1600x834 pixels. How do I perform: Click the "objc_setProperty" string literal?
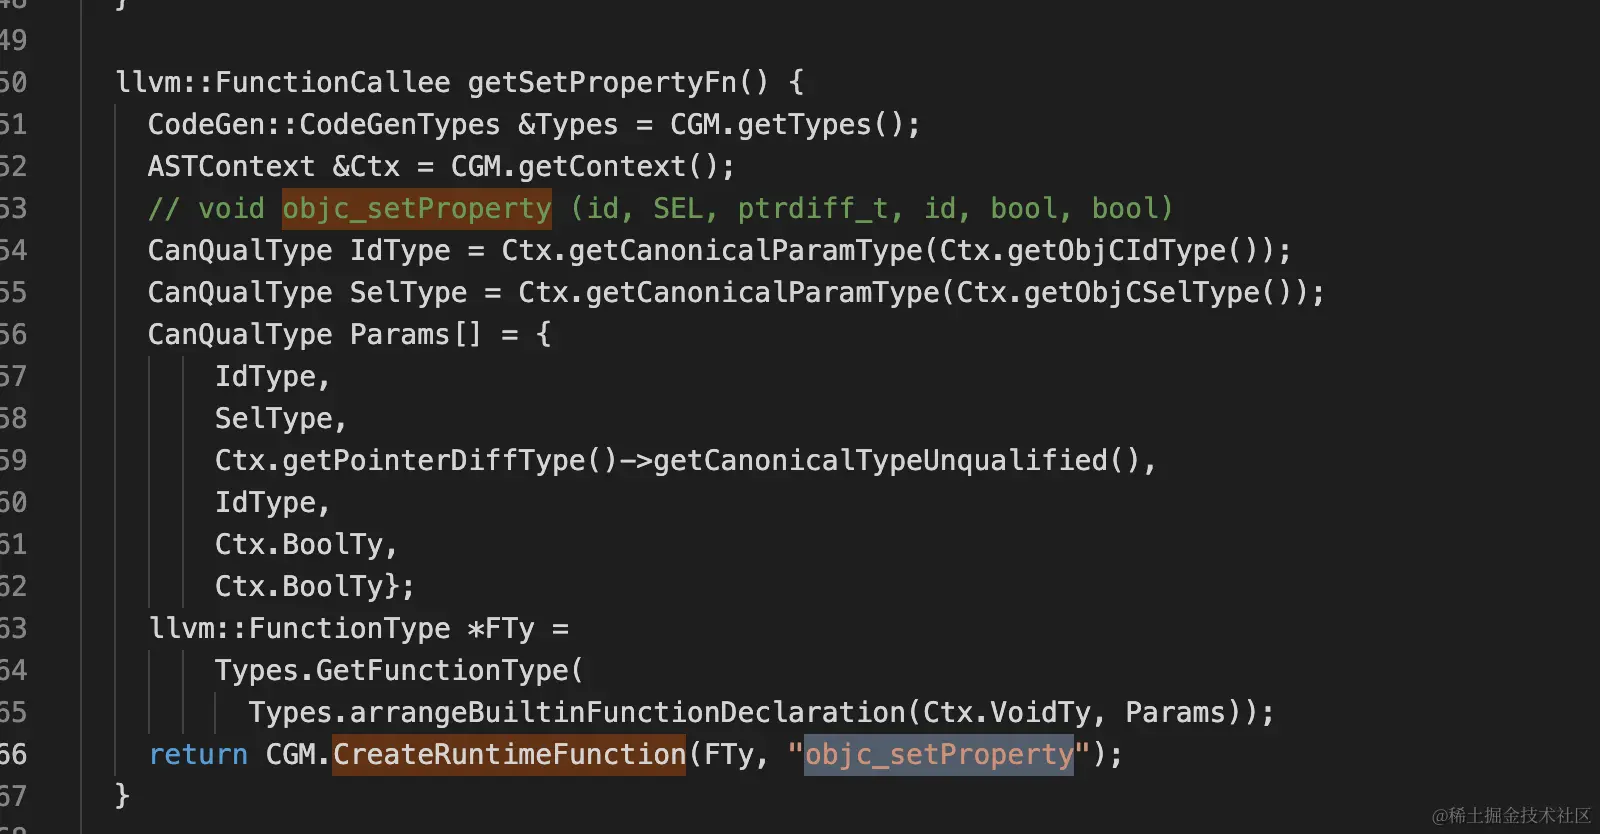tap(938, 754)
